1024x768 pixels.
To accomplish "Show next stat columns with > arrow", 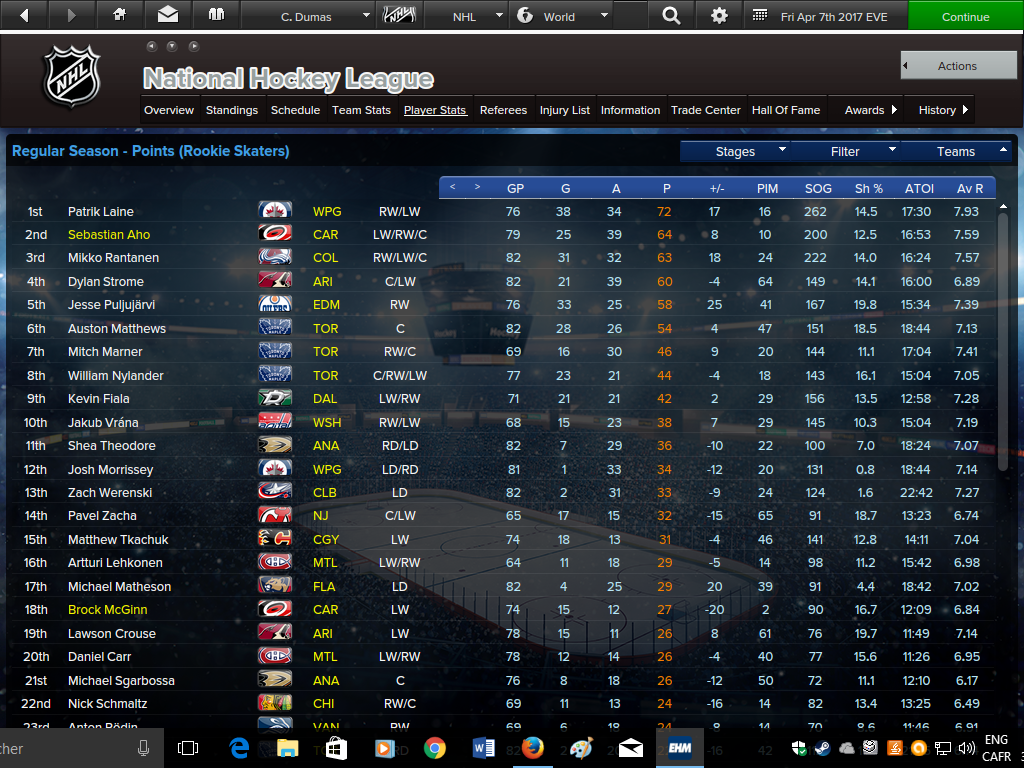I will click(477, 187).
